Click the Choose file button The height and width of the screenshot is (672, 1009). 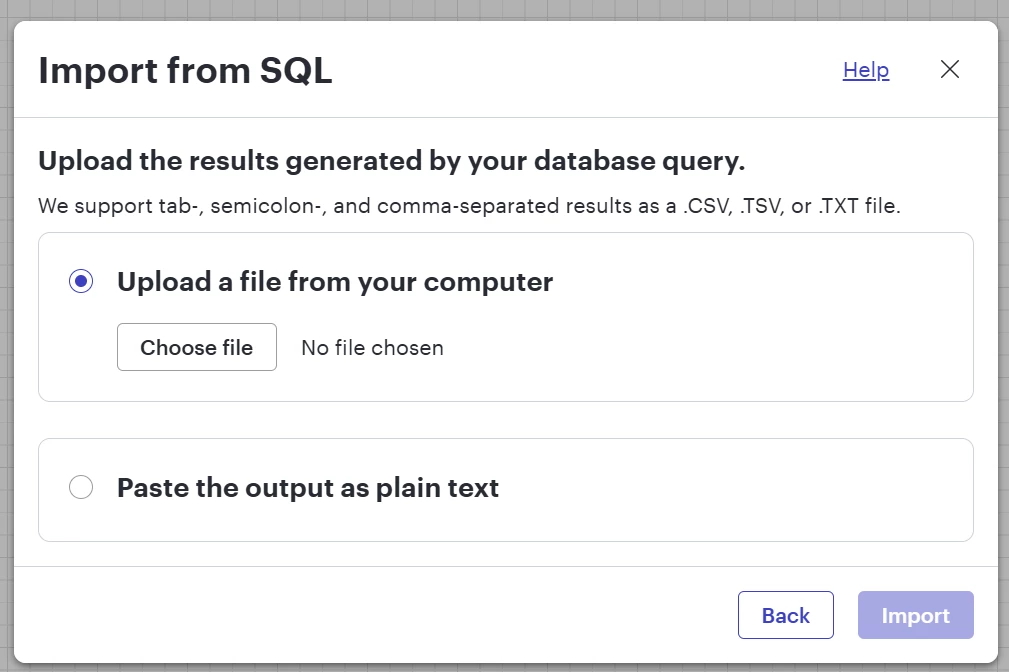[x=197, y=348]
